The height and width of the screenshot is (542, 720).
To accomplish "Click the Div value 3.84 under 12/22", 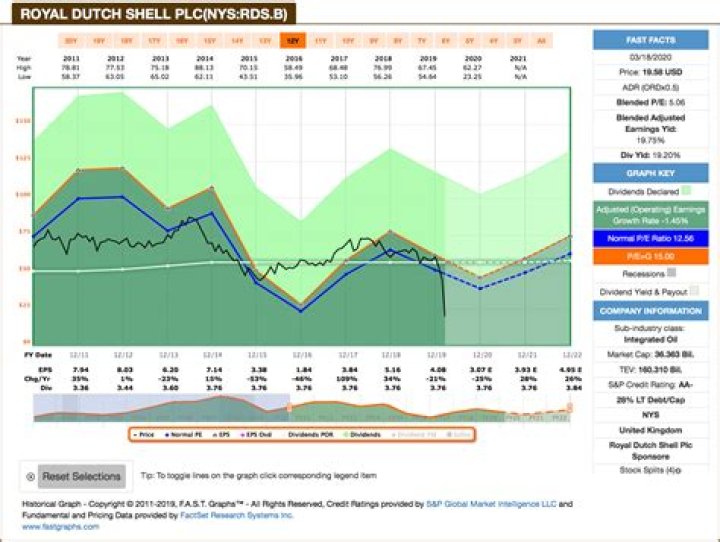I will tap(574, 388).
